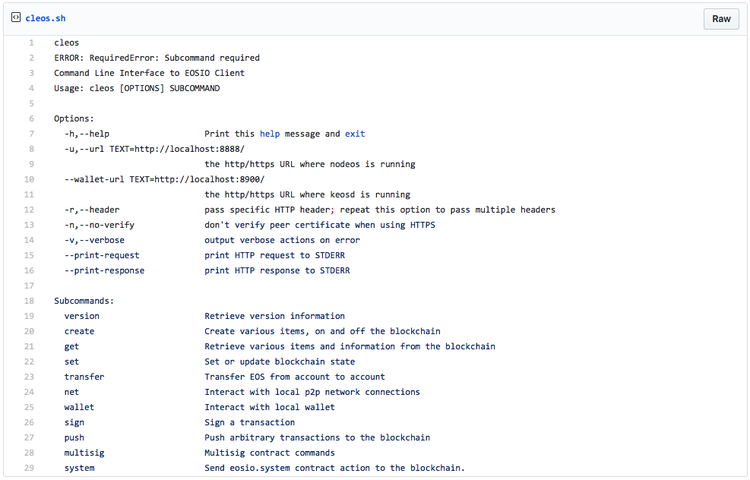Select line number 18 for the Subcommands heading

click(30, 301)
